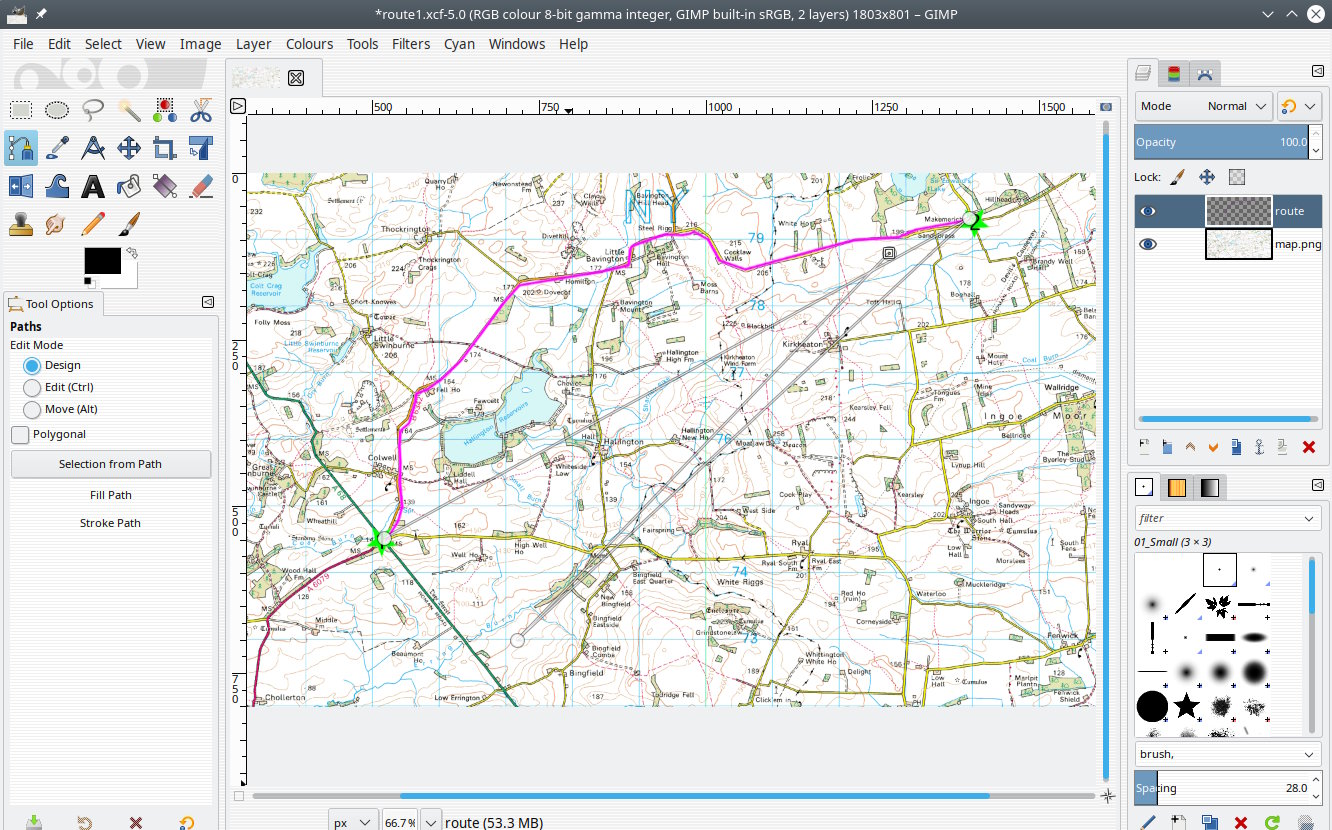
Task: Select the Eraser tool
Action: [x=201, y=185]
